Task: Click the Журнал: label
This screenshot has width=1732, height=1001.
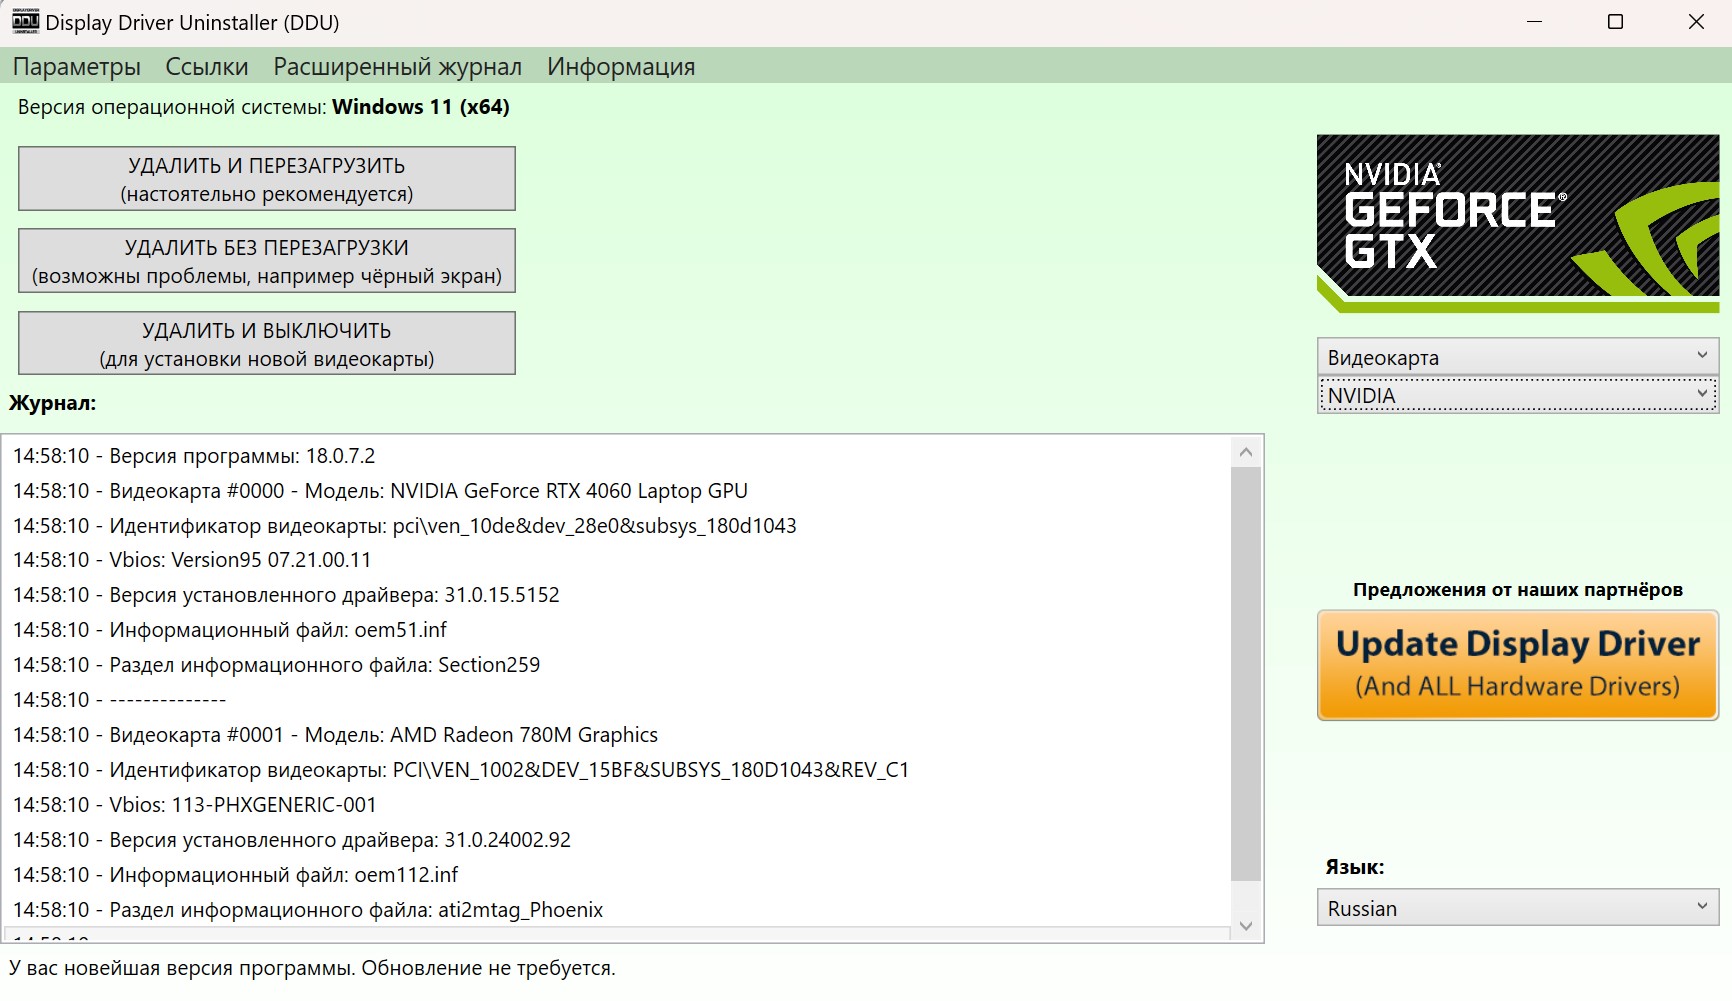Action: (x=52, y=403)
